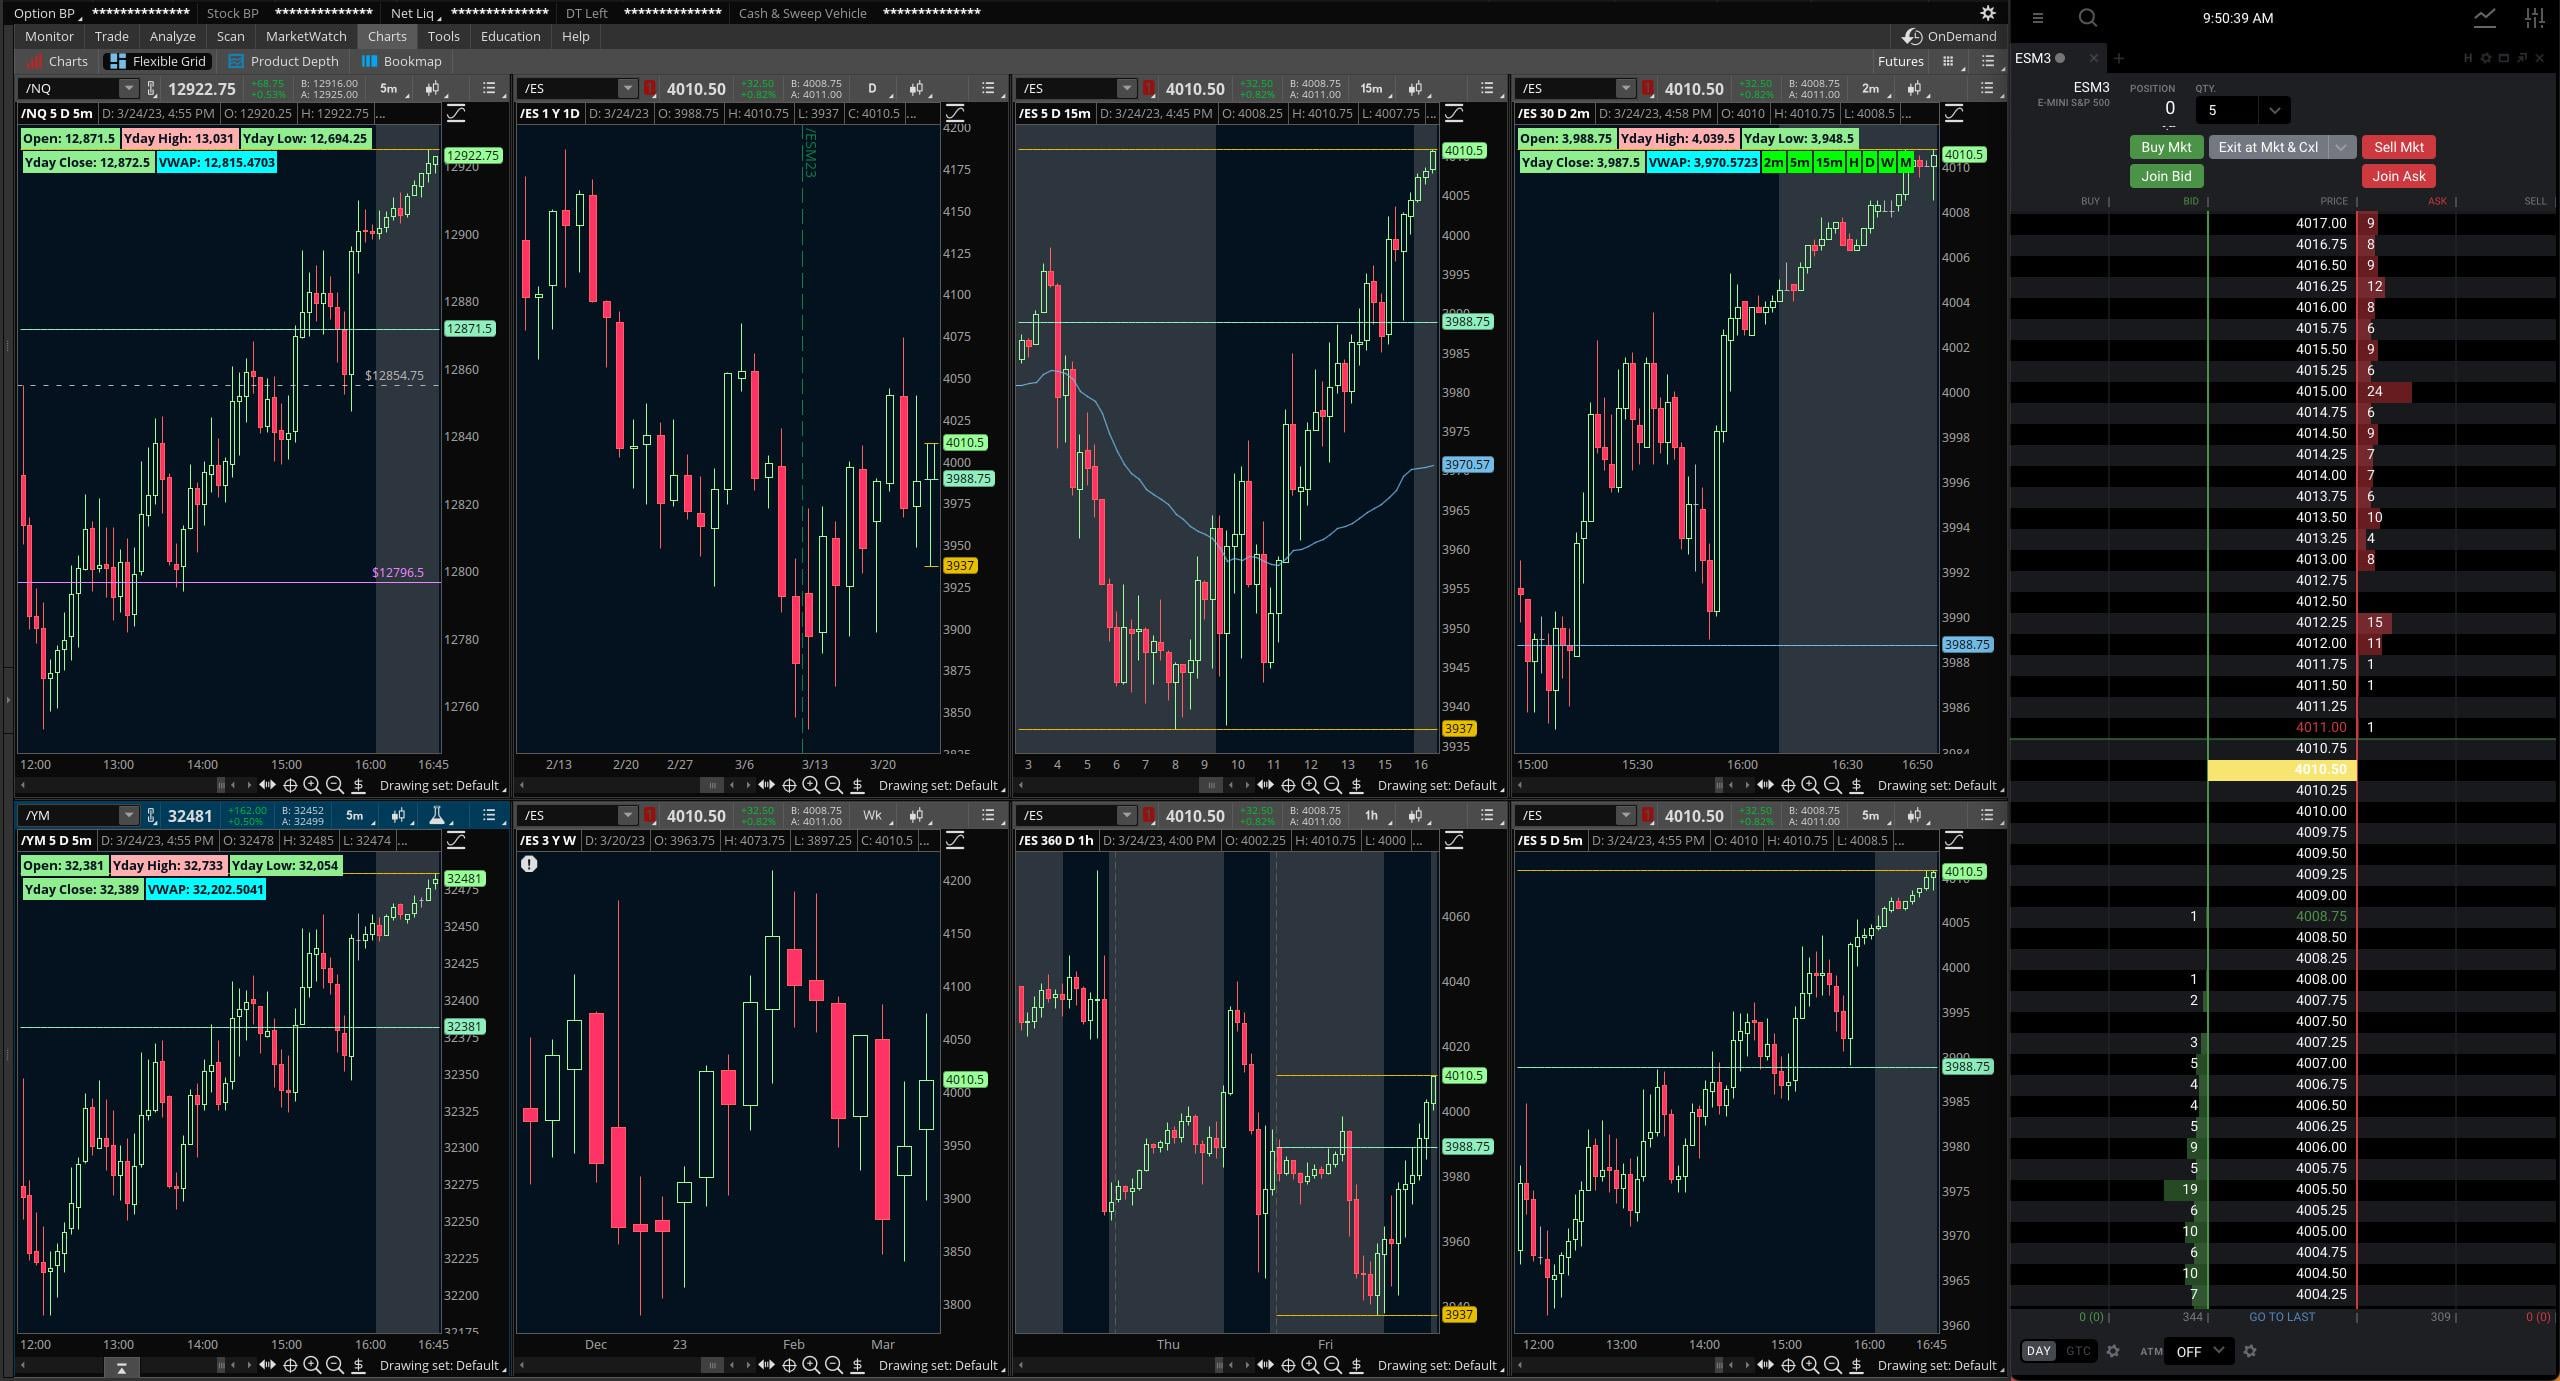Open the list icon right of the layout grid
2560x1381 pixels.
(x=1987, y=61)
